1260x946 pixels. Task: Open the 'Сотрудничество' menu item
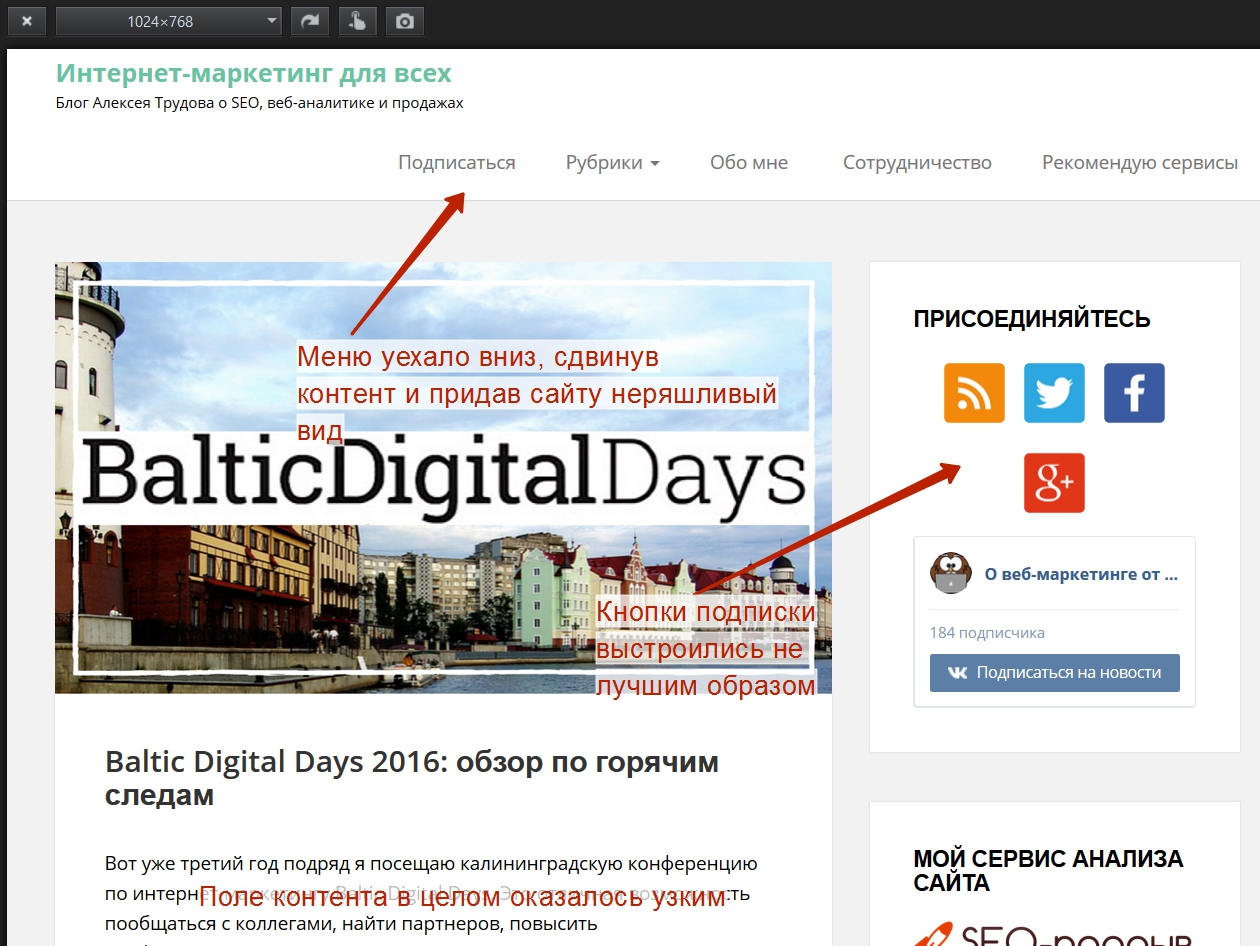coord(917,162)
